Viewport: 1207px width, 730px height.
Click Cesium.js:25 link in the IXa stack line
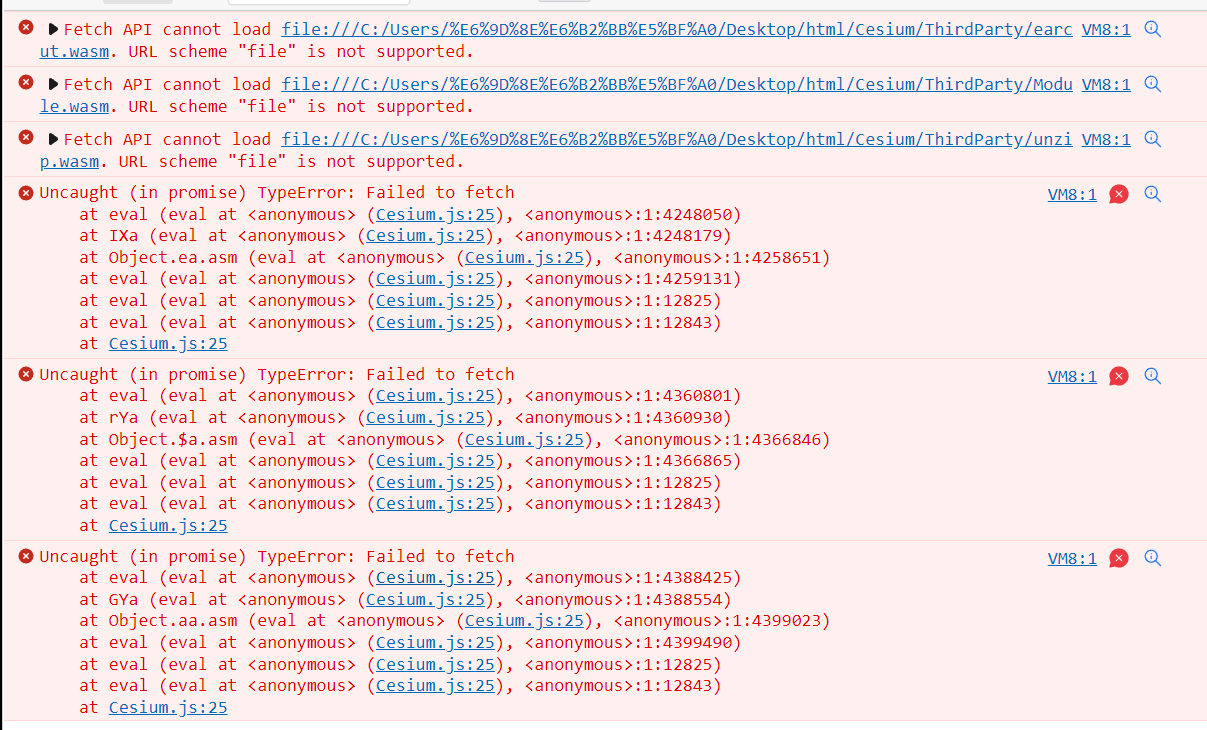tap(425, 236)
